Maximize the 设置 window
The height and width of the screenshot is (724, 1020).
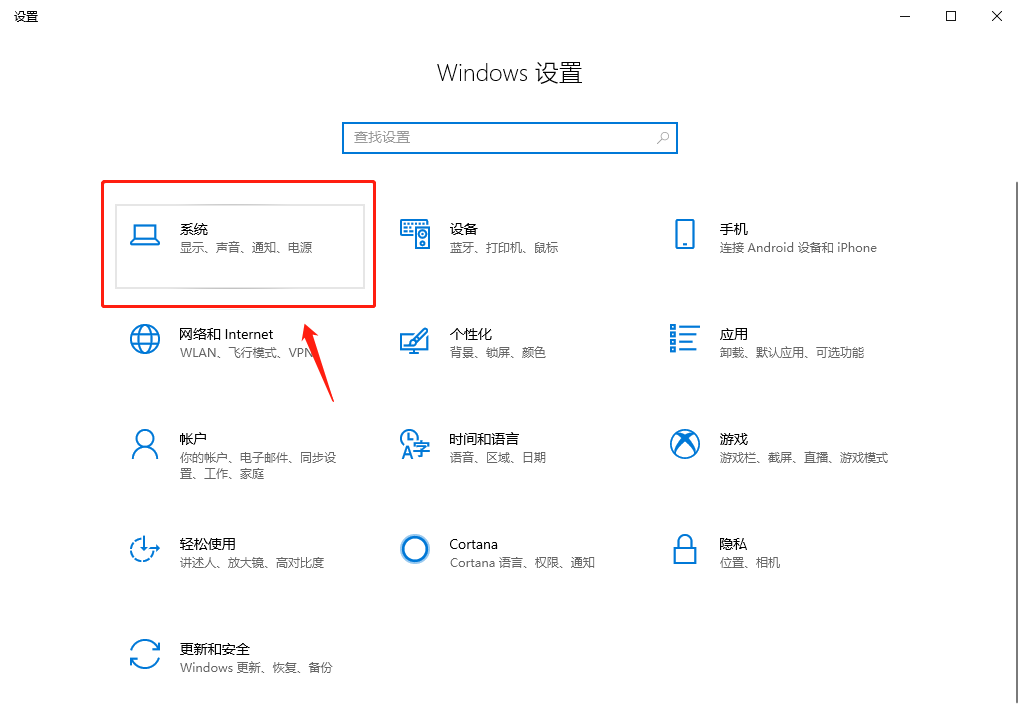(x=951, y=16)
